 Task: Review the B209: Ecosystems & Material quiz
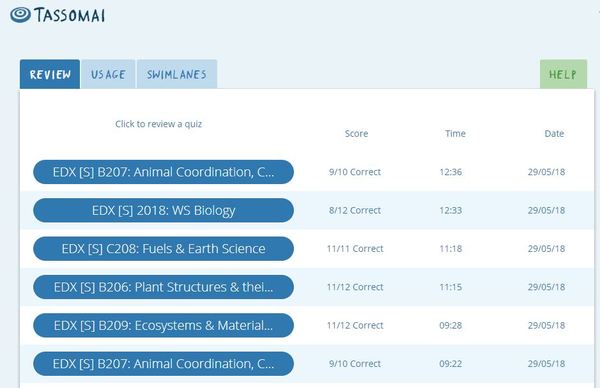[163, 325]
